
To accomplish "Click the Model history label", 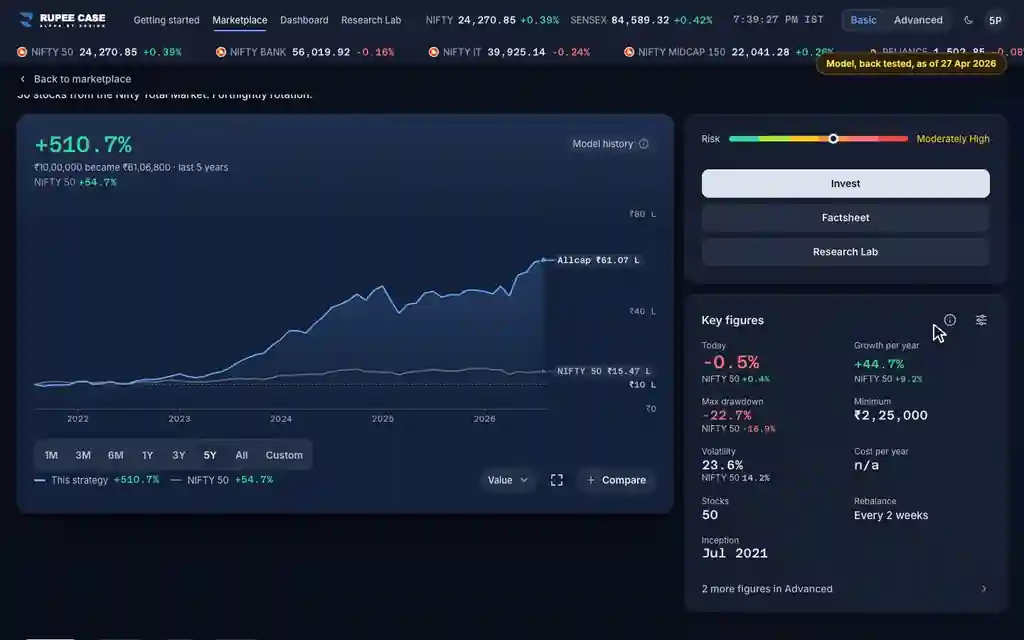I will (x=603, y=144).
